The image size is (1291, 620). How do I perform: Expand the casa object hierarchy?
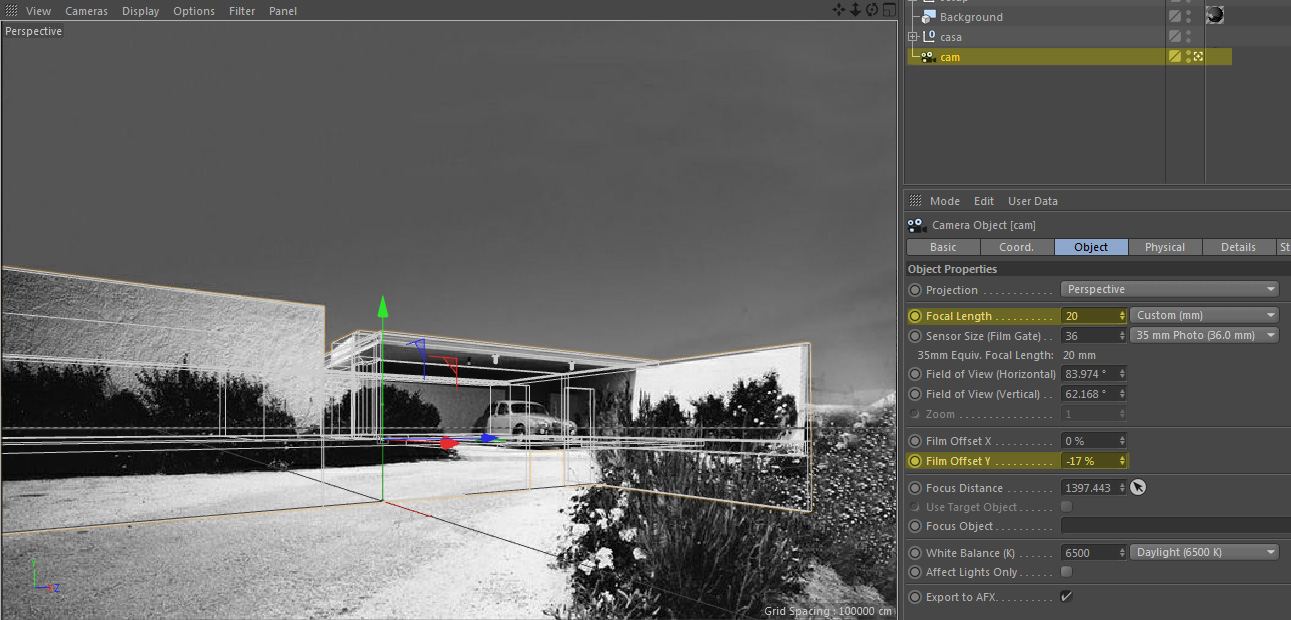coord(912,37)
